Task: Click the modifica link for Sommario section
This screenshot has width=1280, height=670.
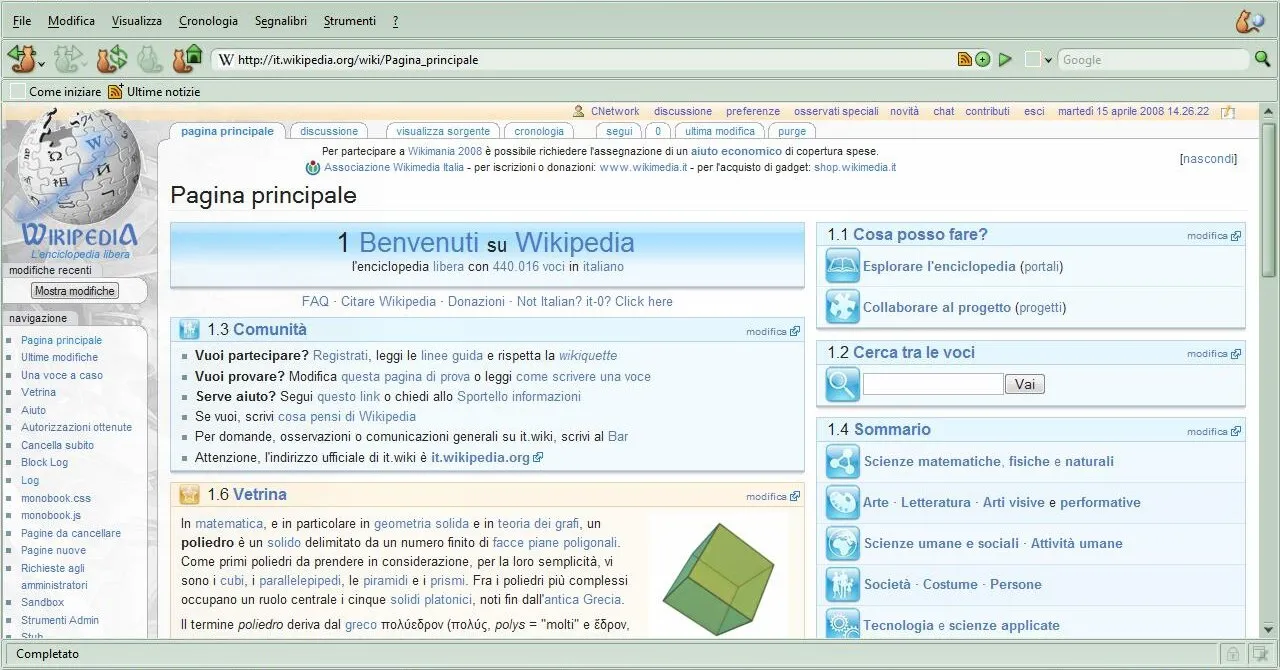Action: 1207,432
